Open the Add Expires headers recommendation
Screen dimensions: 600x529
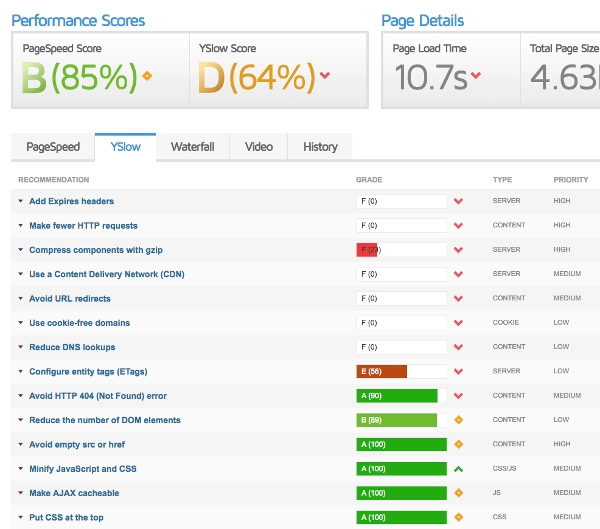click(72, 201)
